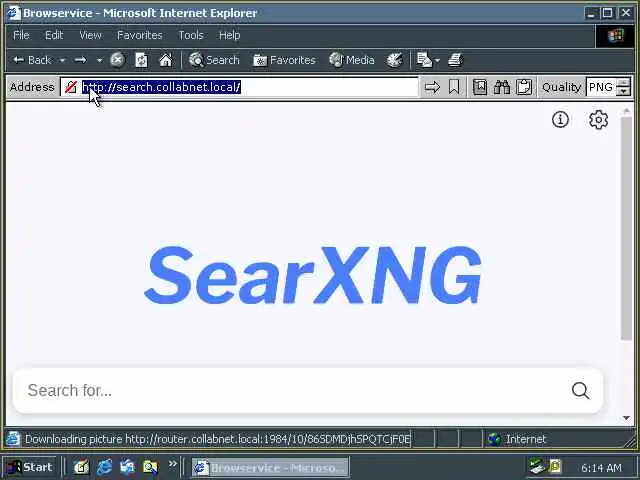Click the status bar page icon
The height and width of the screenshot is (480, 640).
click(x=13, y=439)
